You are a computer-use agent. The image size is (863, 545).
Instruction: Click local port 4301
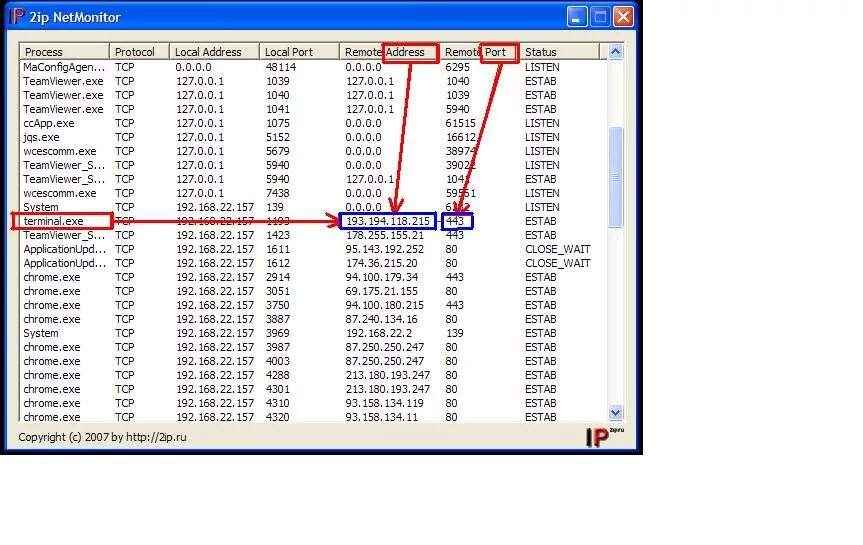tap(277, 389)
